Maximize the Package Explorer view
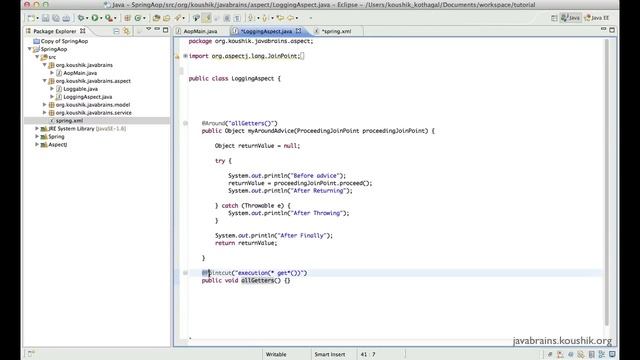Image resolution: width=640 pixels, height=360 pixels. click(x=165, y=30)
